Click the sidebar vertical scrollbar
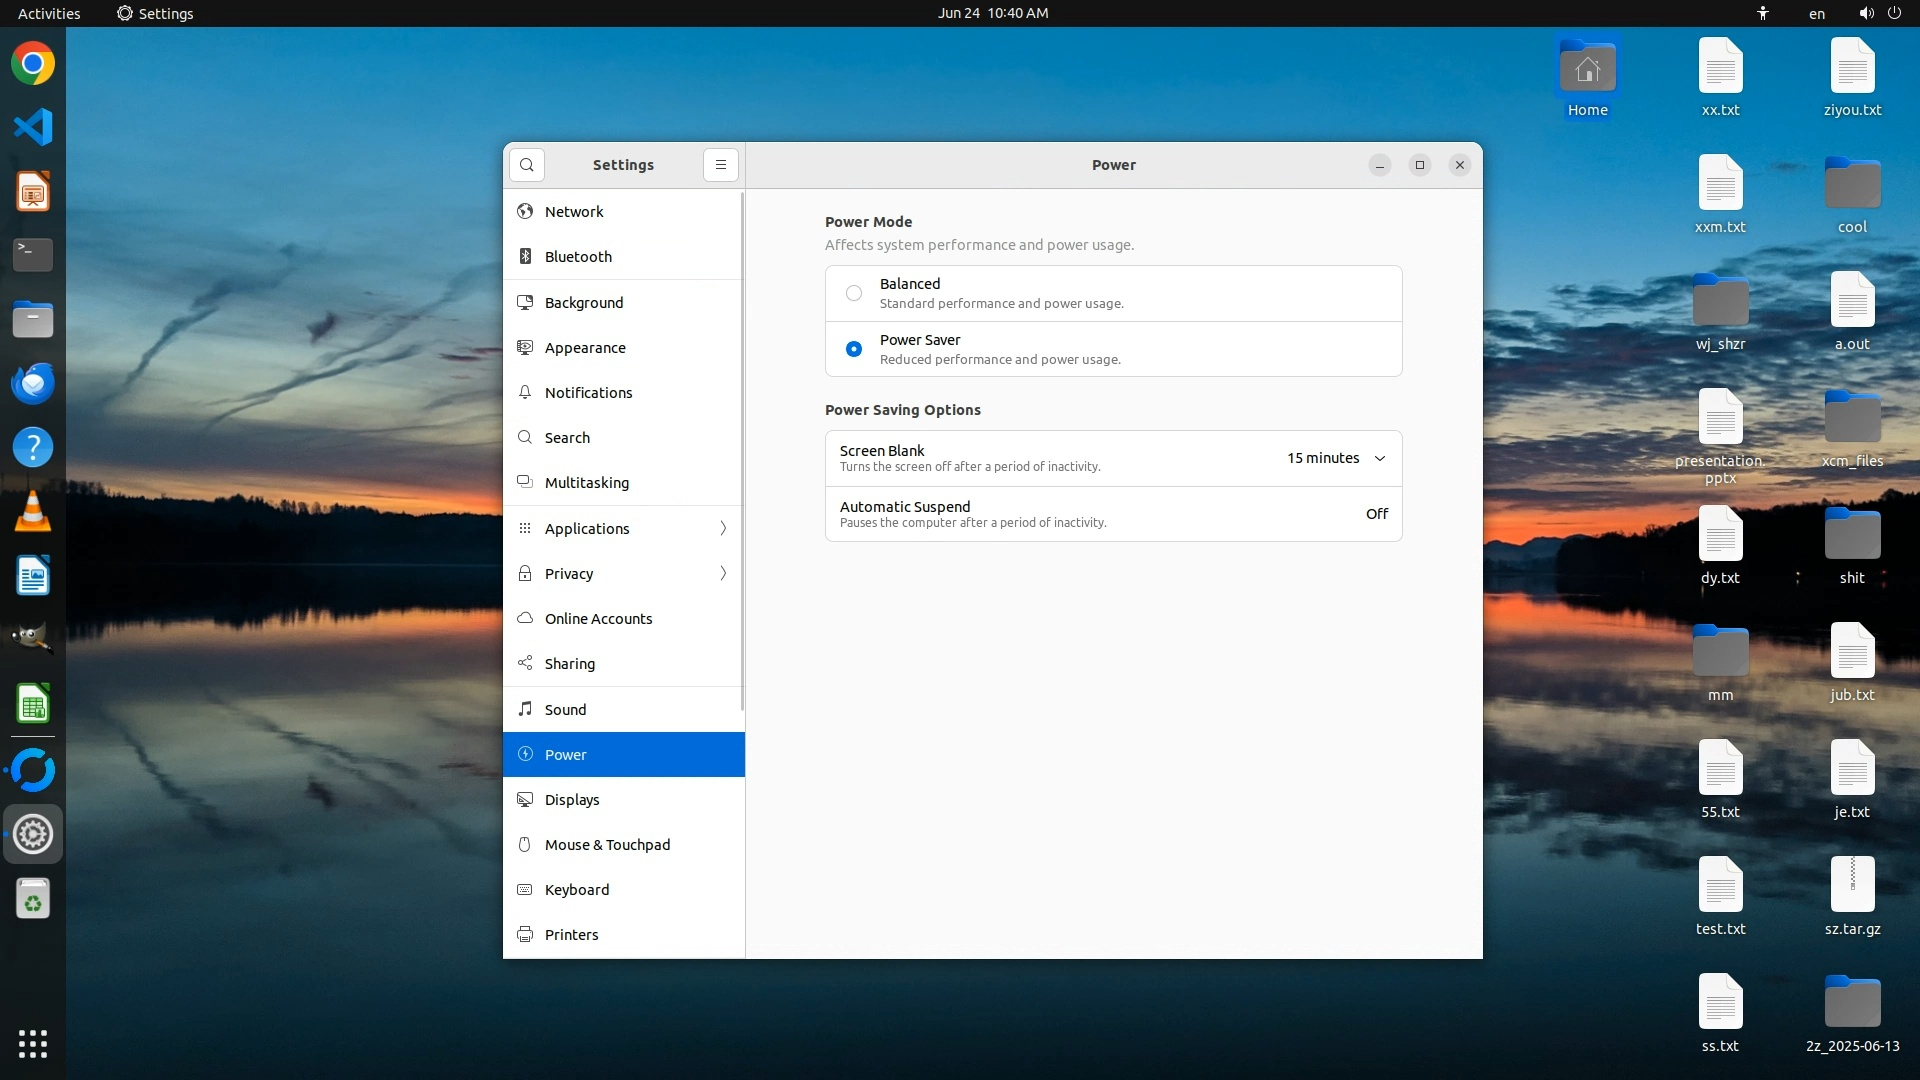 pos(742,450)
